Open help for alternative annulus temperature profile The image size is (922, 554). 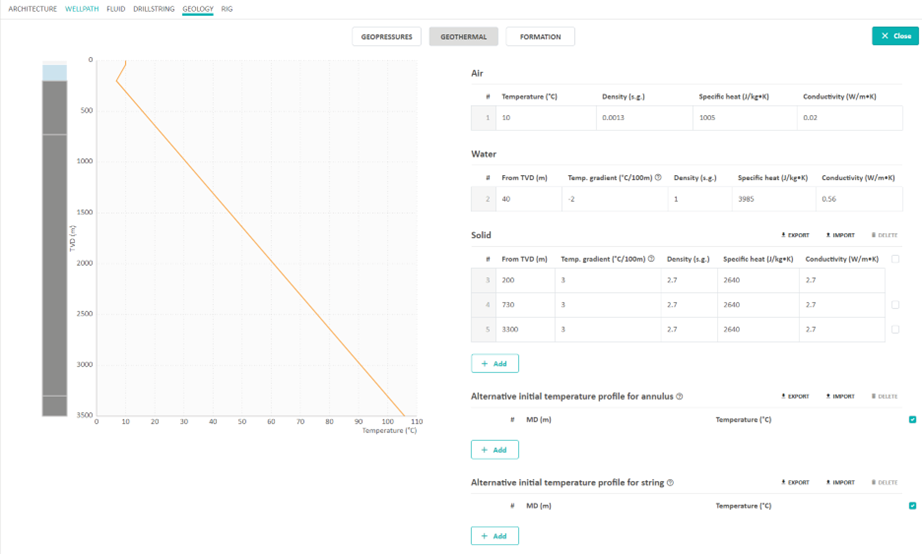pyautogui.click(x=680, y=396)
